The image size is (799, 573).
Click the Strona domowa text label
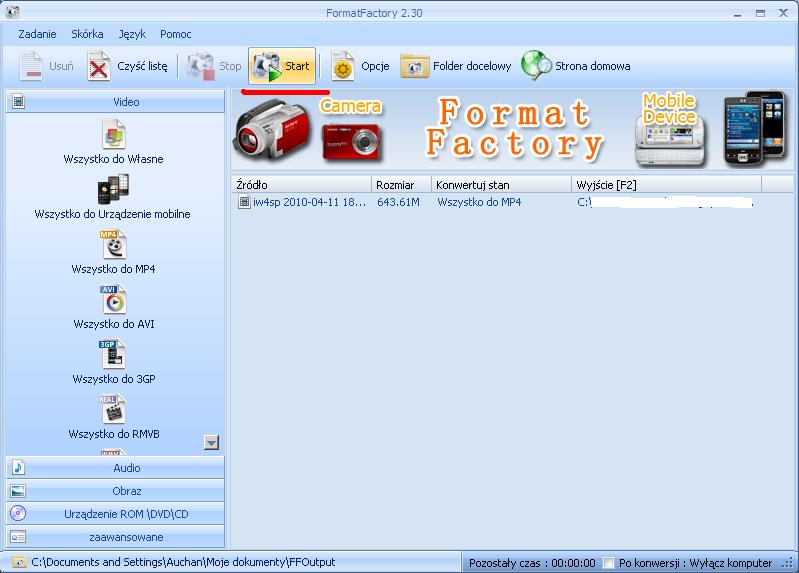tap(593, 66)
